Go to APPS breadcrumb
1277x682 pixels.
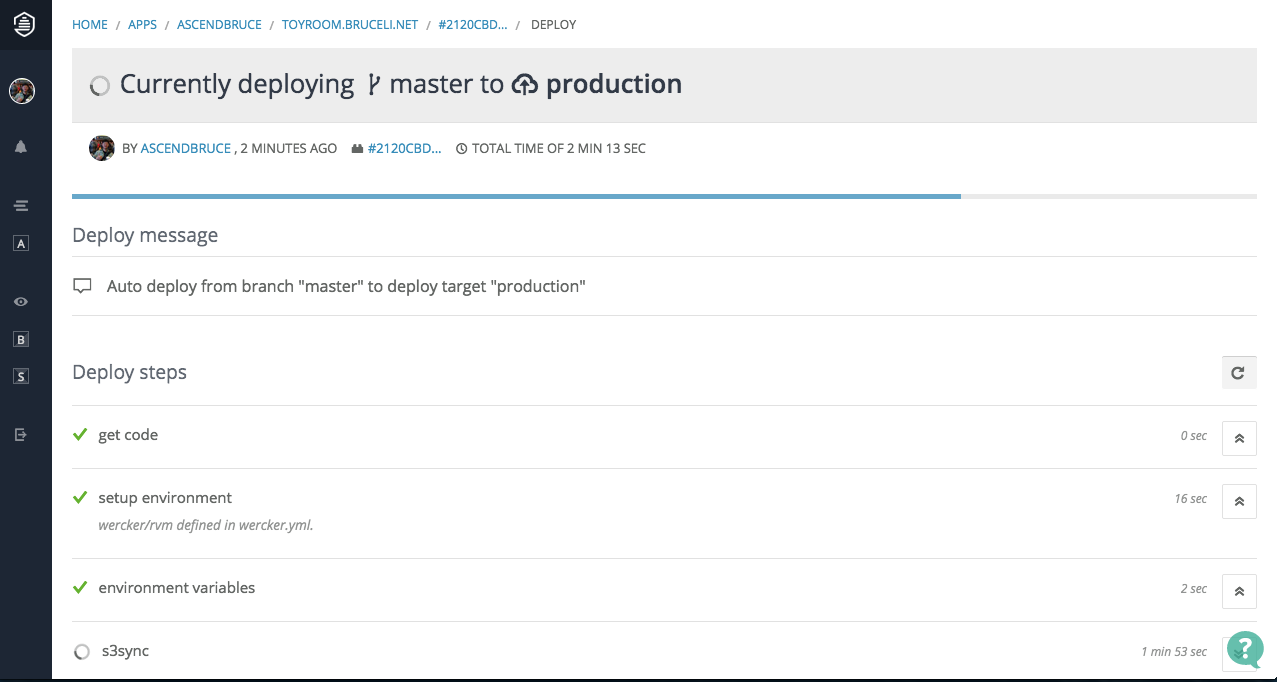[142, 25]
